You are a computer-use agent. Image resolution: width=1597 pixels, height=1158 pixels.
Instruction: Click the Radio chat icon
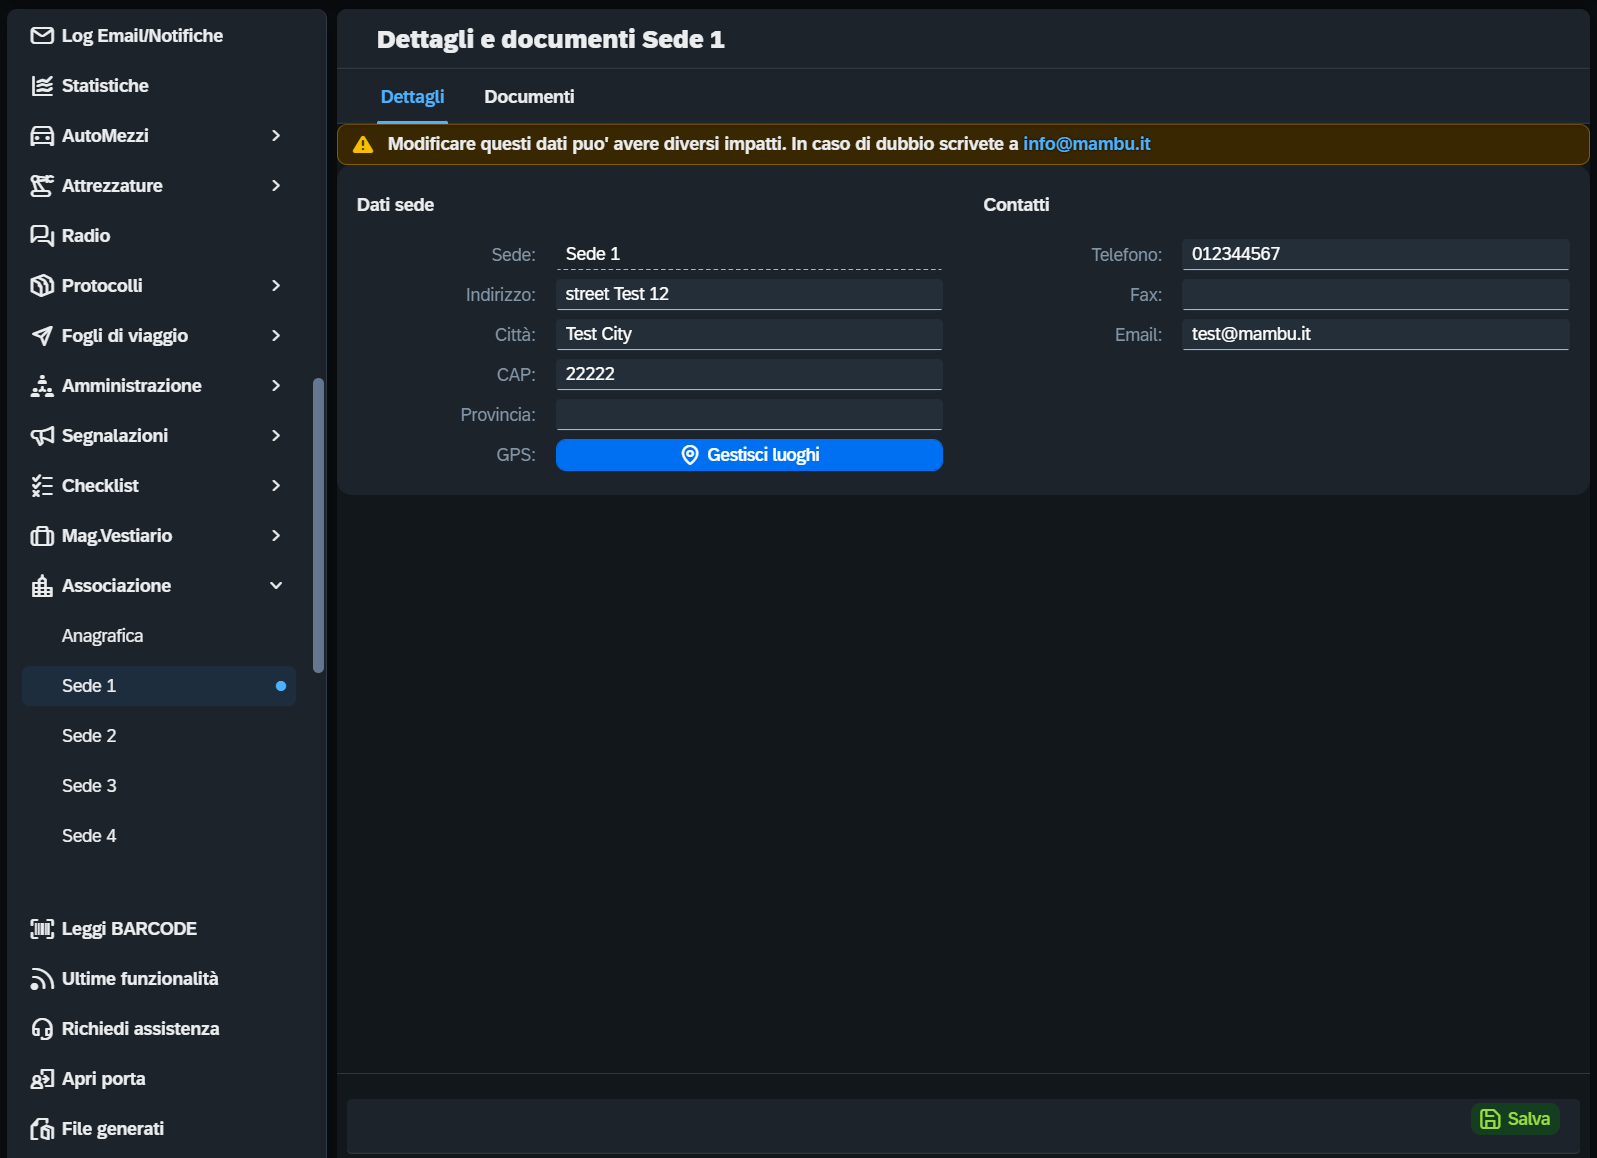pos(42,236)
